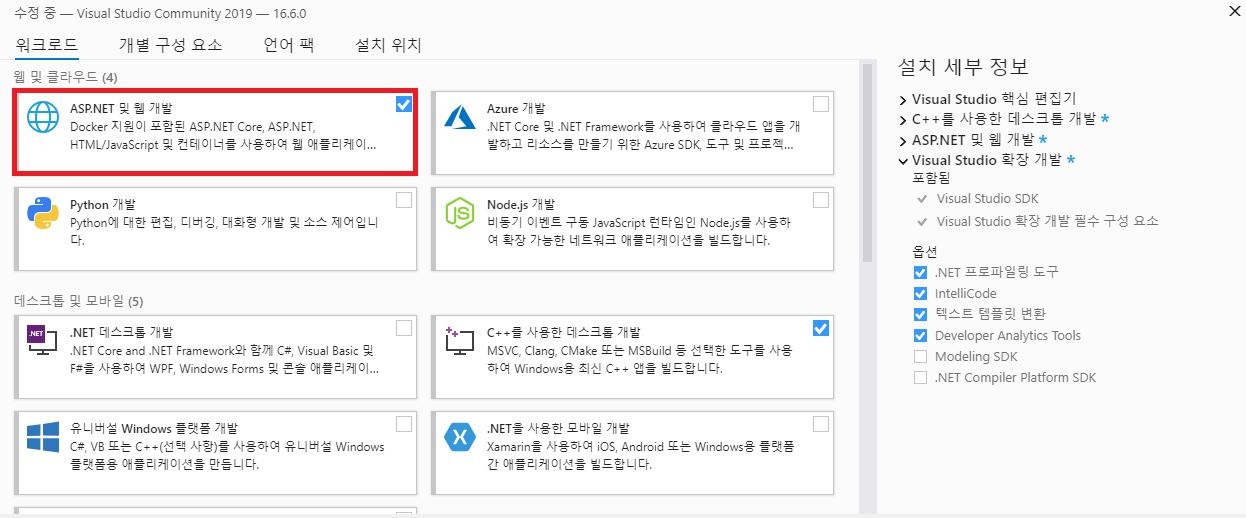Check the .NET을 사용한 모바일 개발 checkbox
The image size is (1246, 518).
click(x=821, y=424)
